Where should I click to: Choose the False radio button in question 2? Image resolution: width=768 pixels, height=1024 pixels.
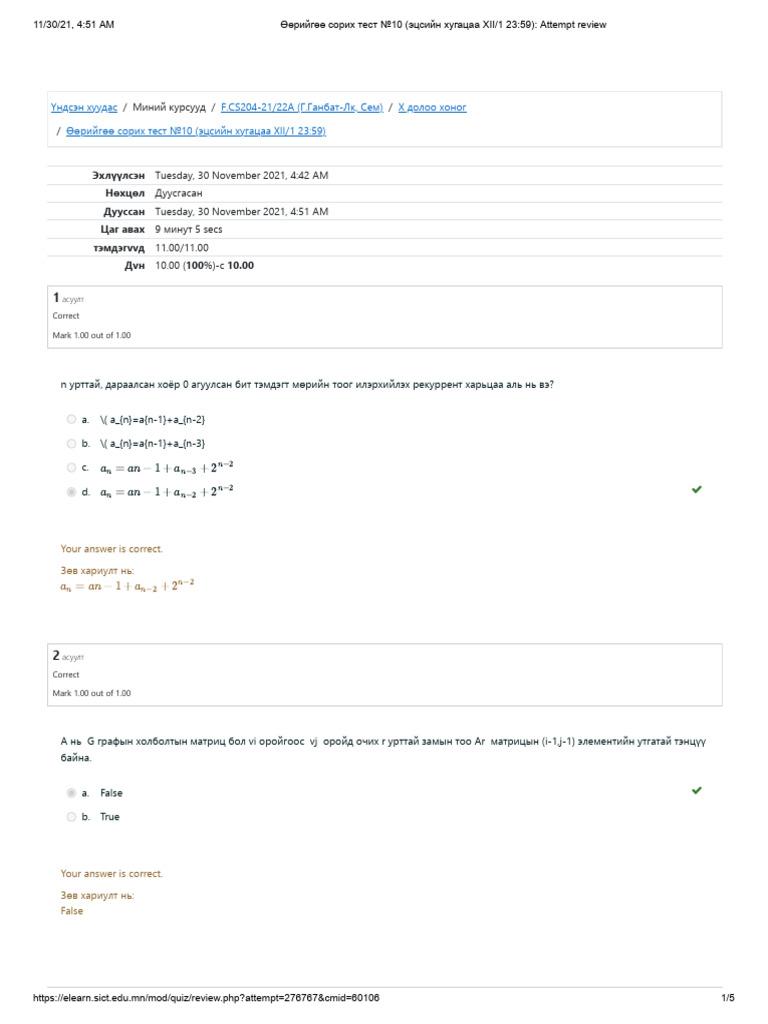(71, 793)
